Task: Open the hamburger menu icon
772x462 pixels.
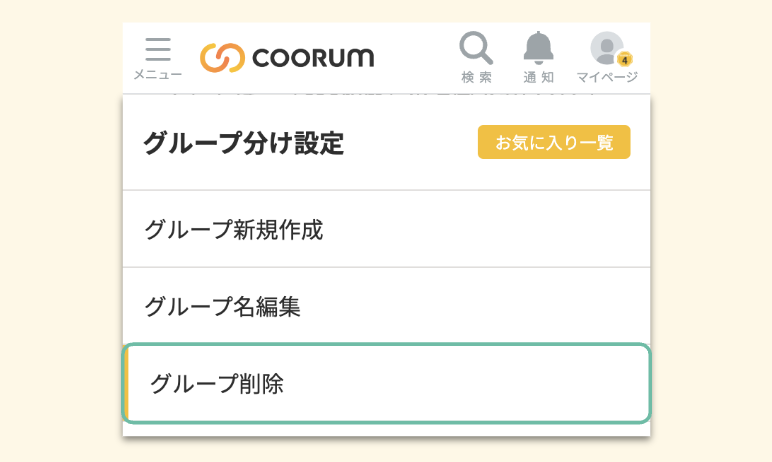Action: coord(158,50)
